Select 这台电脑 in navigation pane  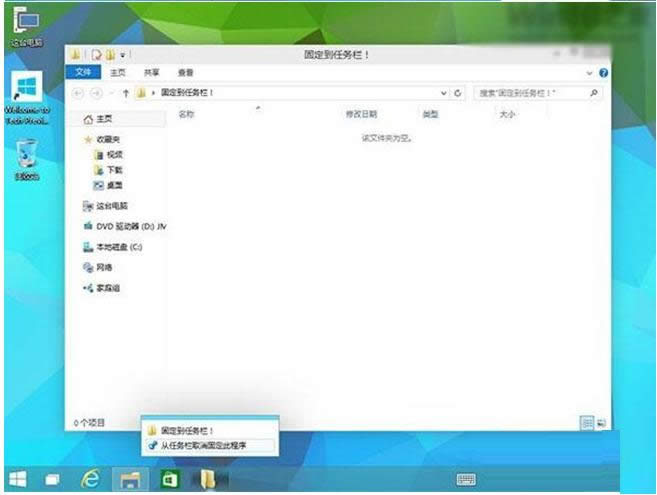tap(105, 206)
